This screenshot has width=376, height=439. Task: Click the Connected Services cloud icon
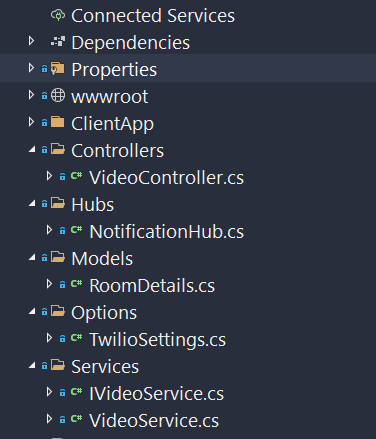coord(58,15)
